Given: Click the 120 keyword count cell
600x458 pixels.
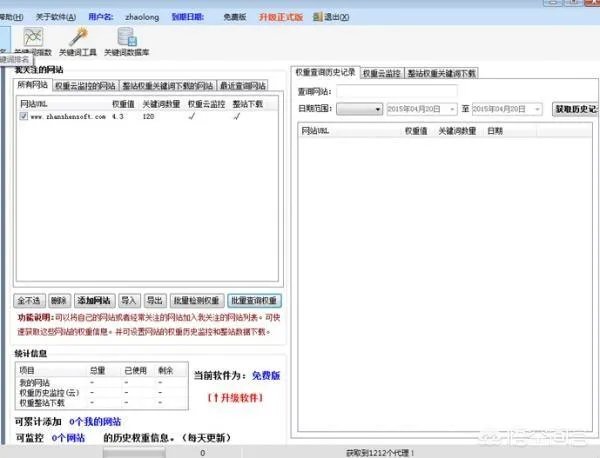Looking at the screenshot, I should click(148, 117).
